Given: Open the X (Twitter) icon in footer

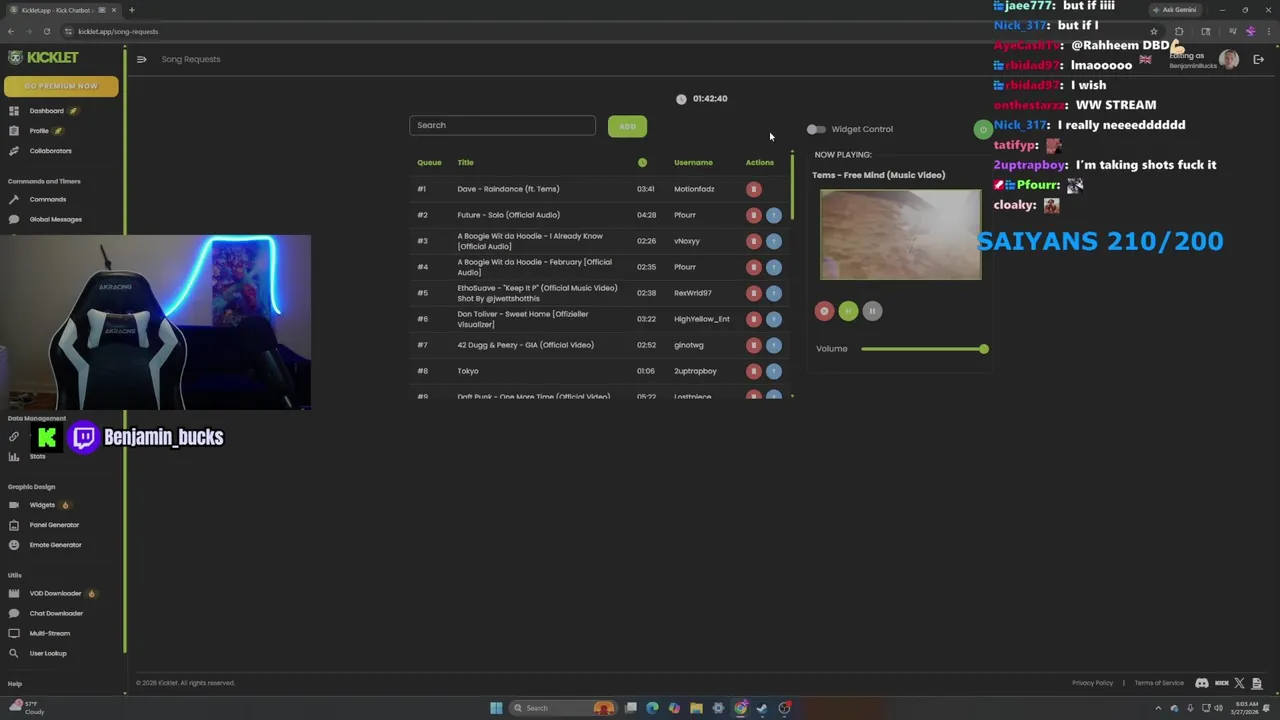Looking at the screenshot, I should [x=1239, y=683].
